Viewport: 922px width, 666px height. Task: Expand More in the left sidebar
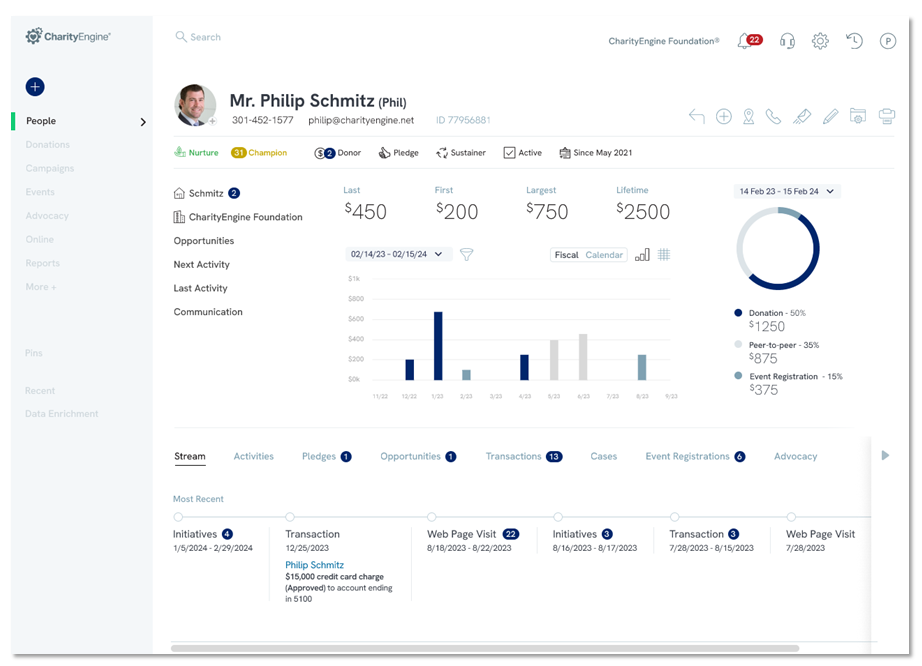coord(40,287)
